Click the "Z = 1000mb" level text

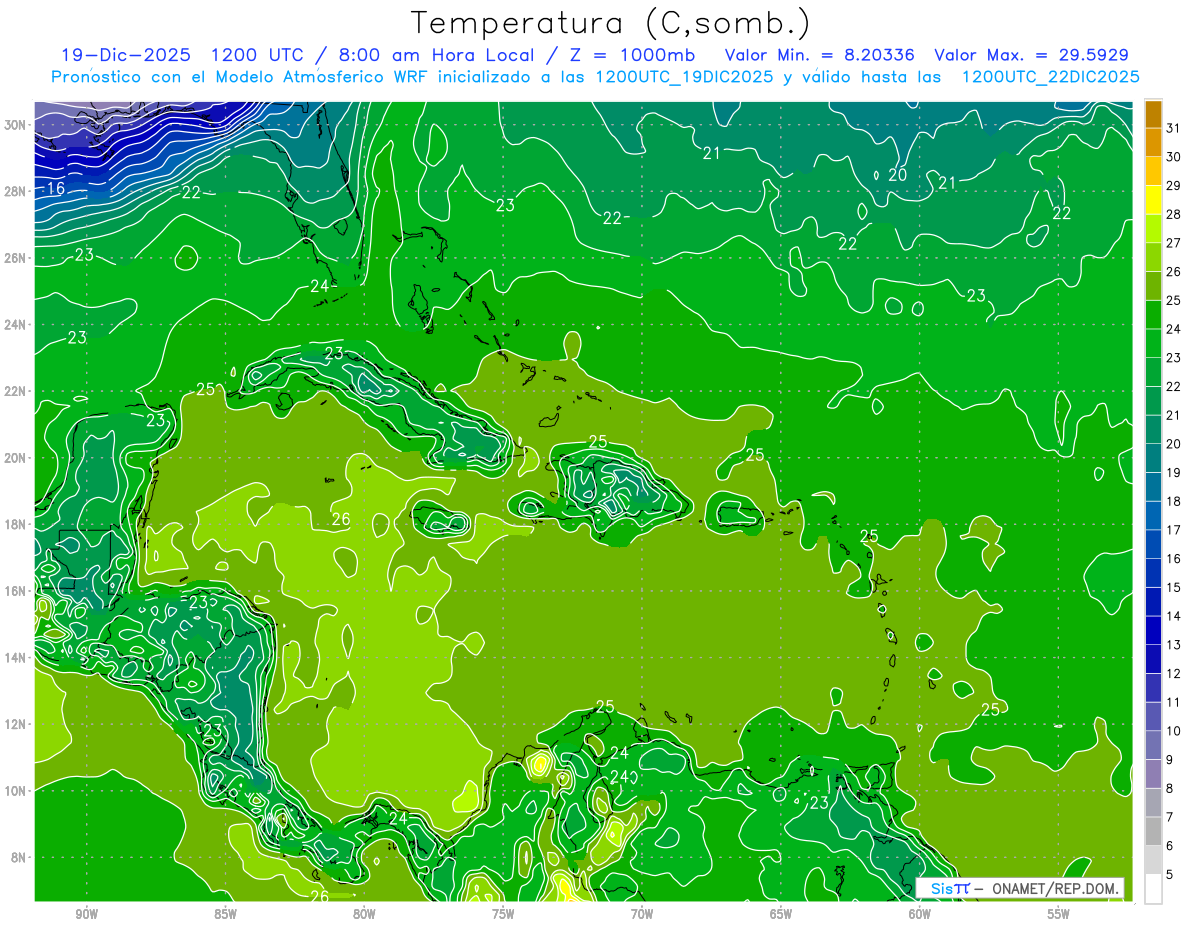click(630, 55)
